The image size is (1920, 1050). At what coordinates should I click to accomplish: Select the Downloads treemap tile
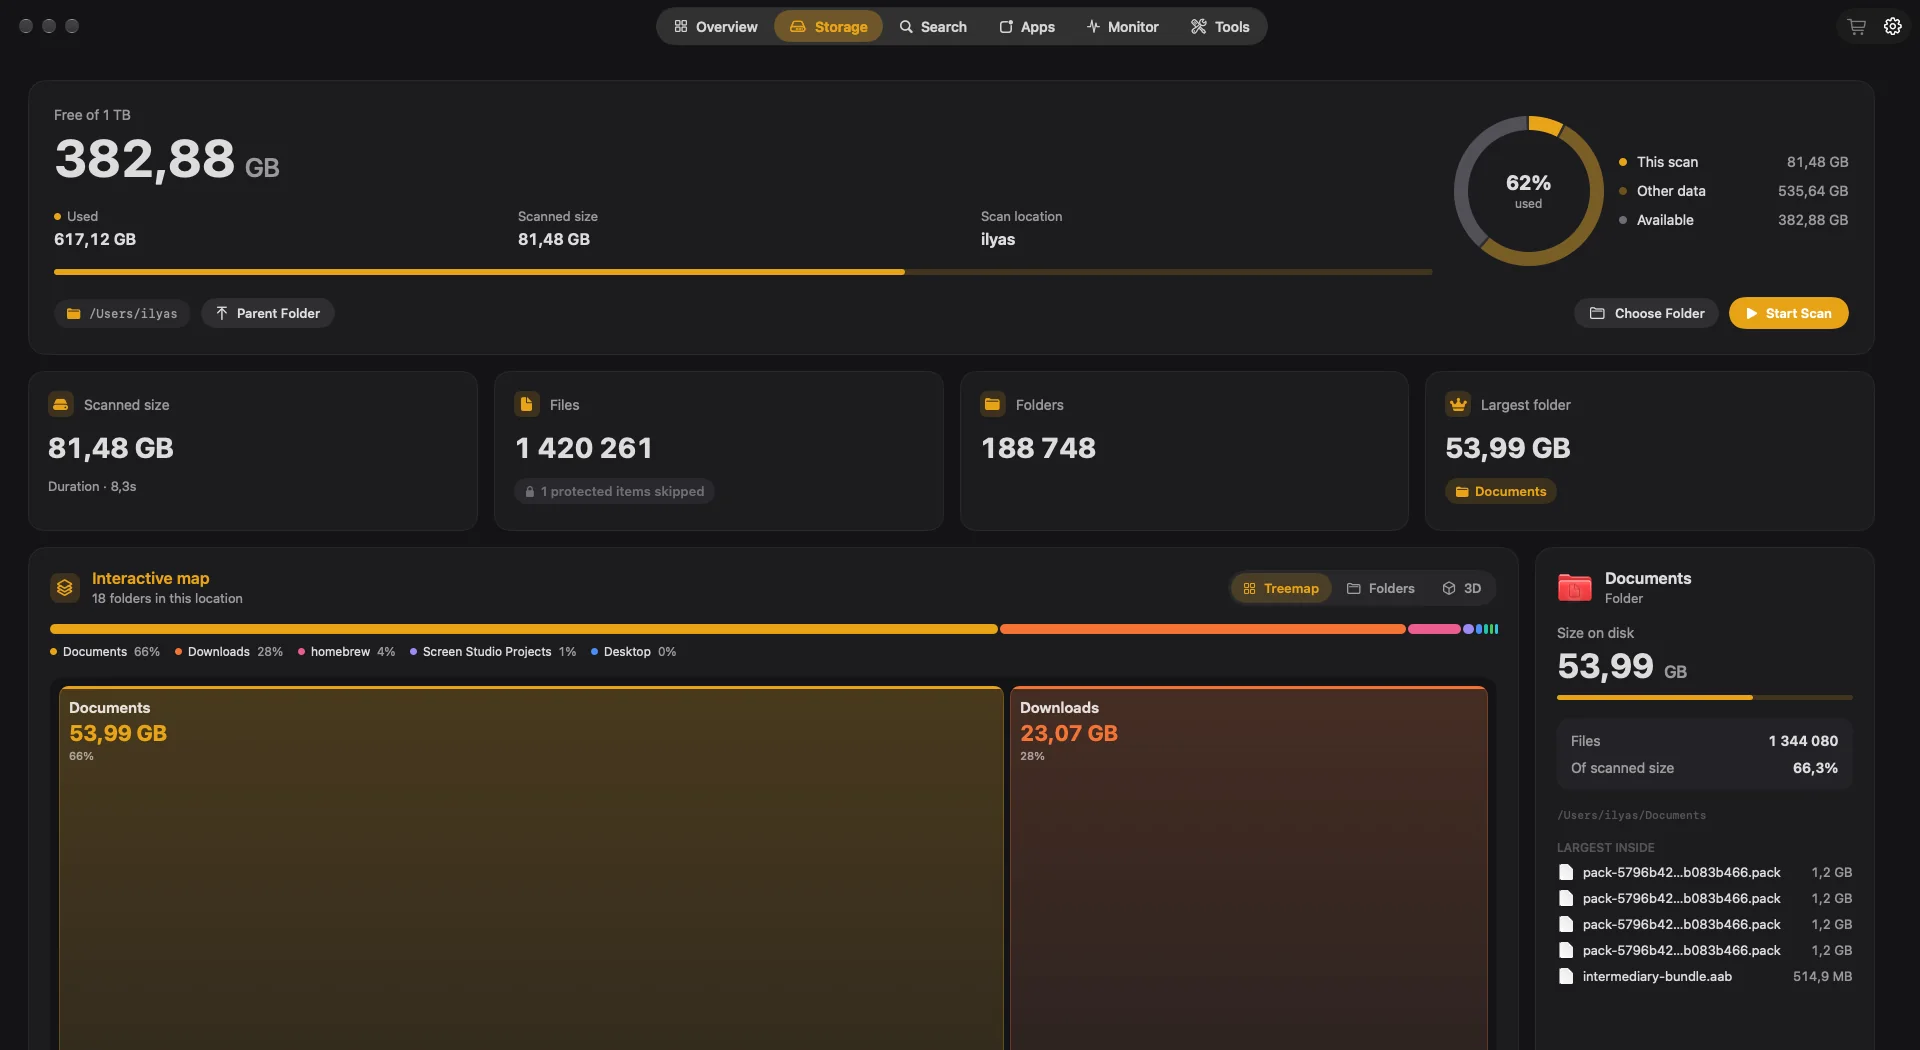click(x=1249, y=867)
